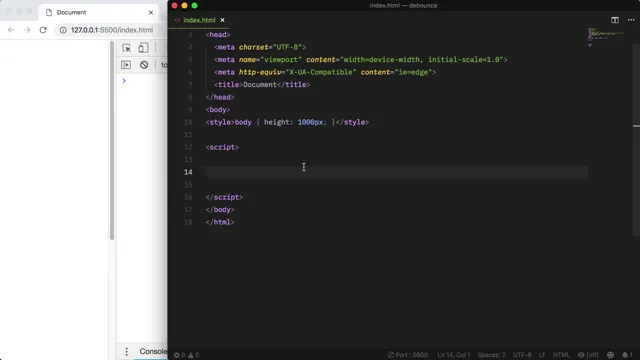Select language mode HTML in status bar
The height and width of the screenshot is (360, 640).
click(x=561, y=355)
